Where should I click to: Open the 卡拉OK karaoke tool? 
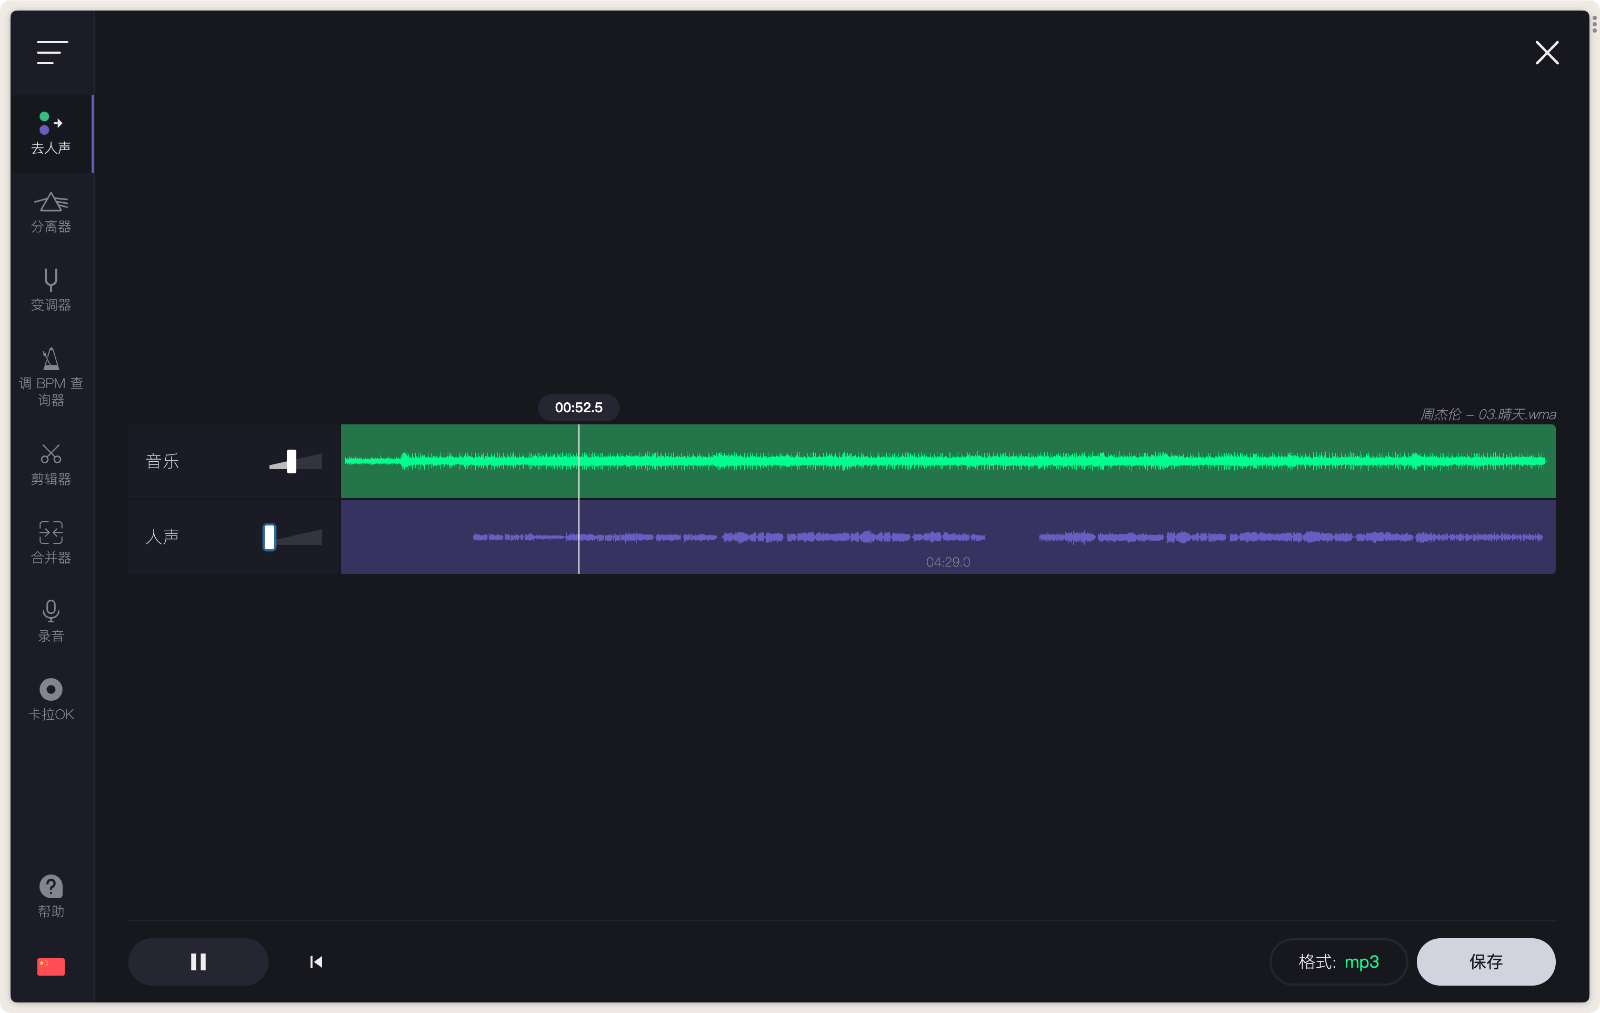51,697
